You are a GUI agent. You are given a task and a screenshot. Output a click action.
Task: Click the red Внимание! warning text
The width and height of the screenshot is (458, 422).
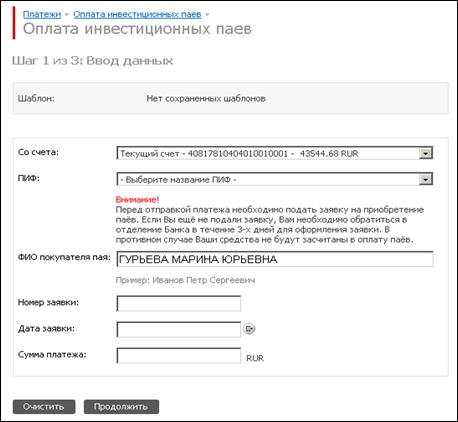coord(137,200)
